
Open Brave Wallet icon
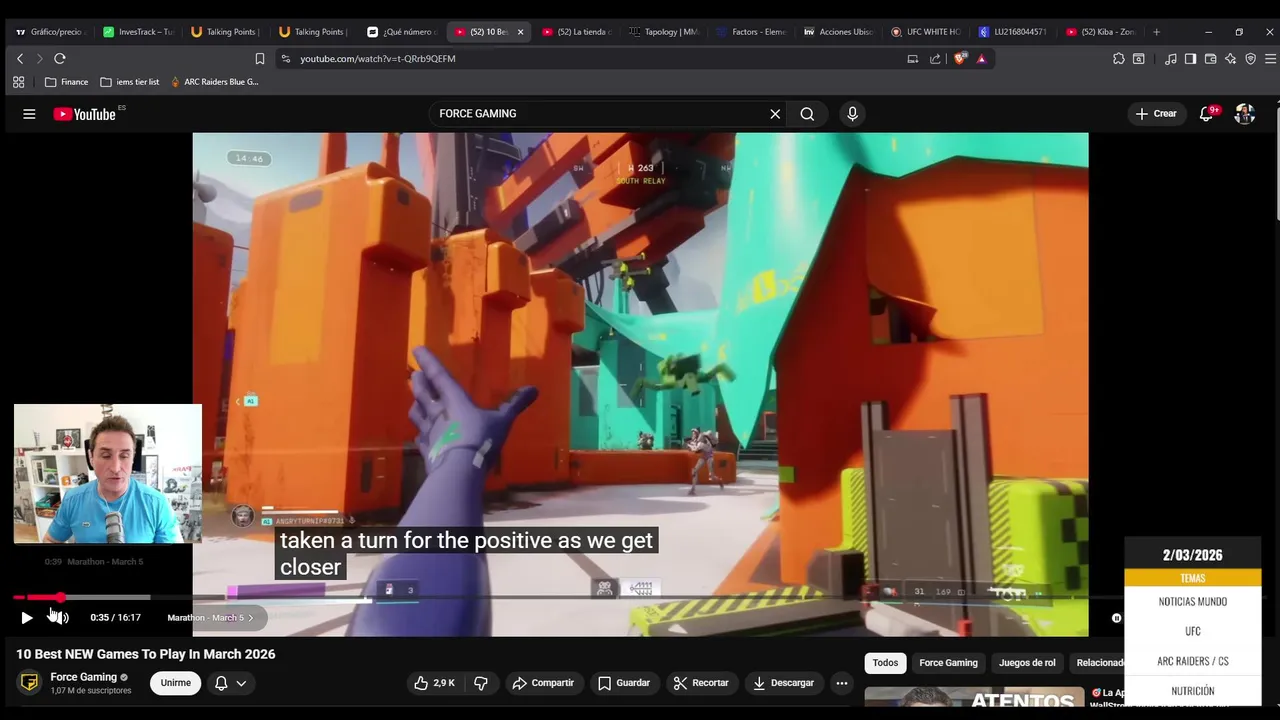tap(1210, 59)
